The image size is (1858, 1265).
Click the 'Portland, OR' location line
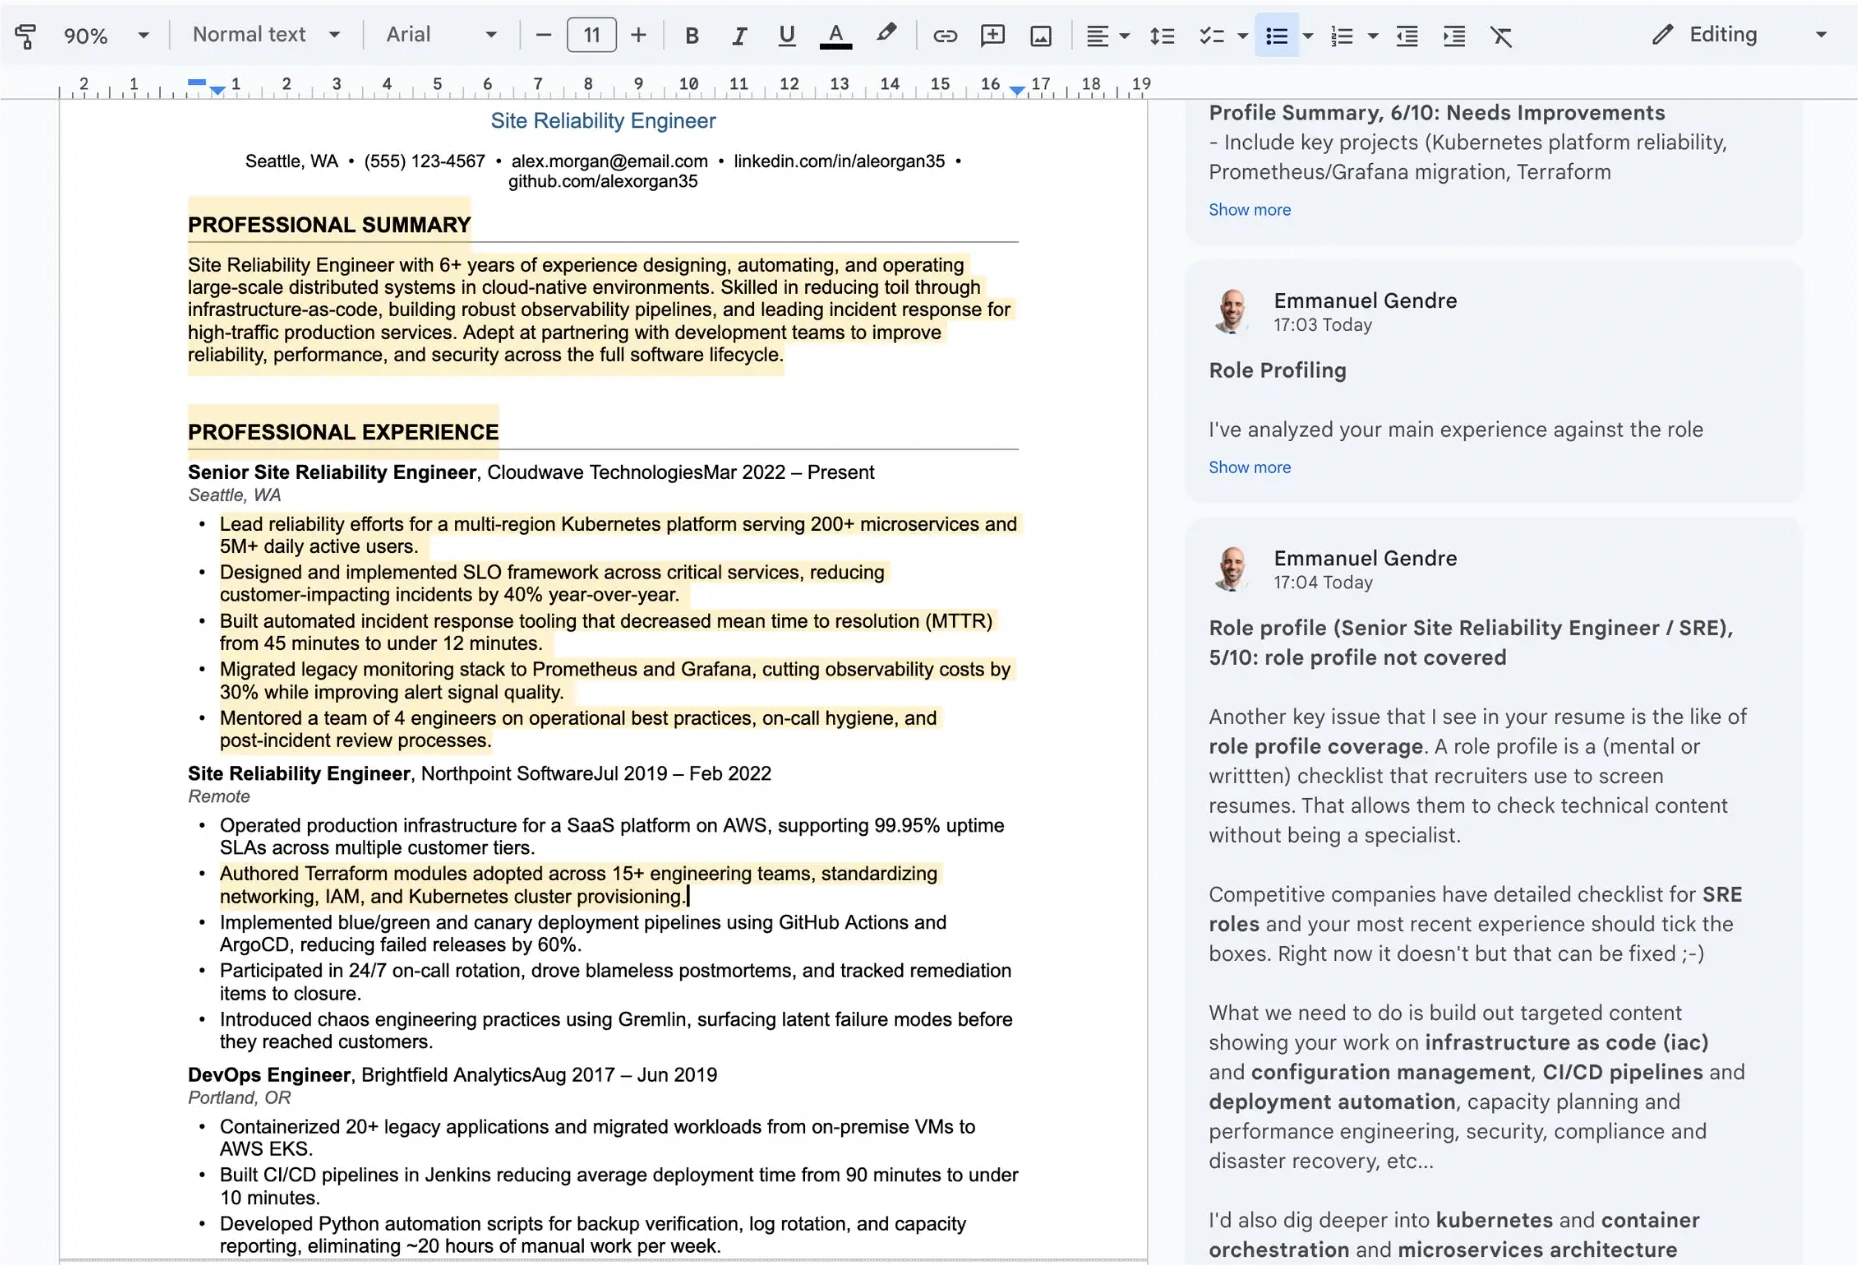pyautogui.click(x=239, y=1098)
